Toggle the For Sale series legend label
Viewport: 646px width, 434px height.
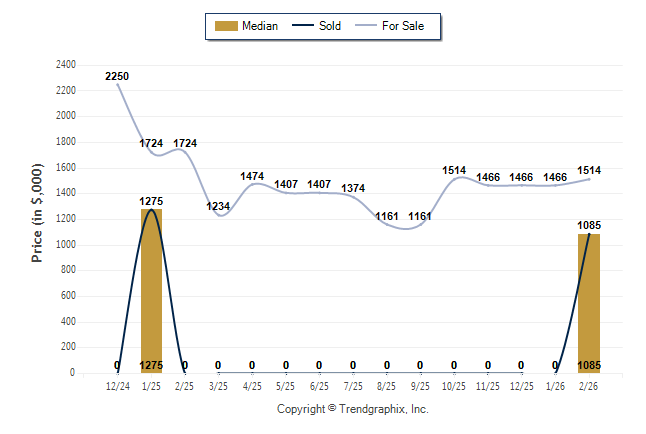[403, 26]
